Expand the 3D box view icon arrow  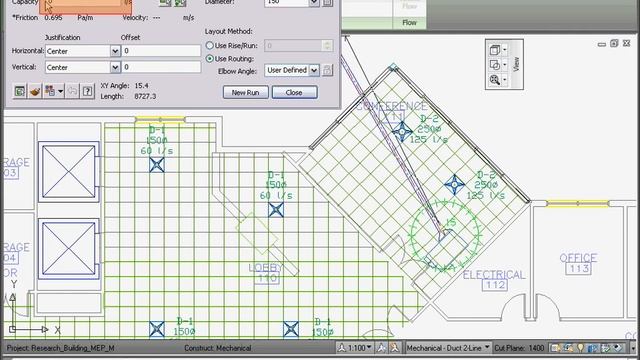click(504, 50)
